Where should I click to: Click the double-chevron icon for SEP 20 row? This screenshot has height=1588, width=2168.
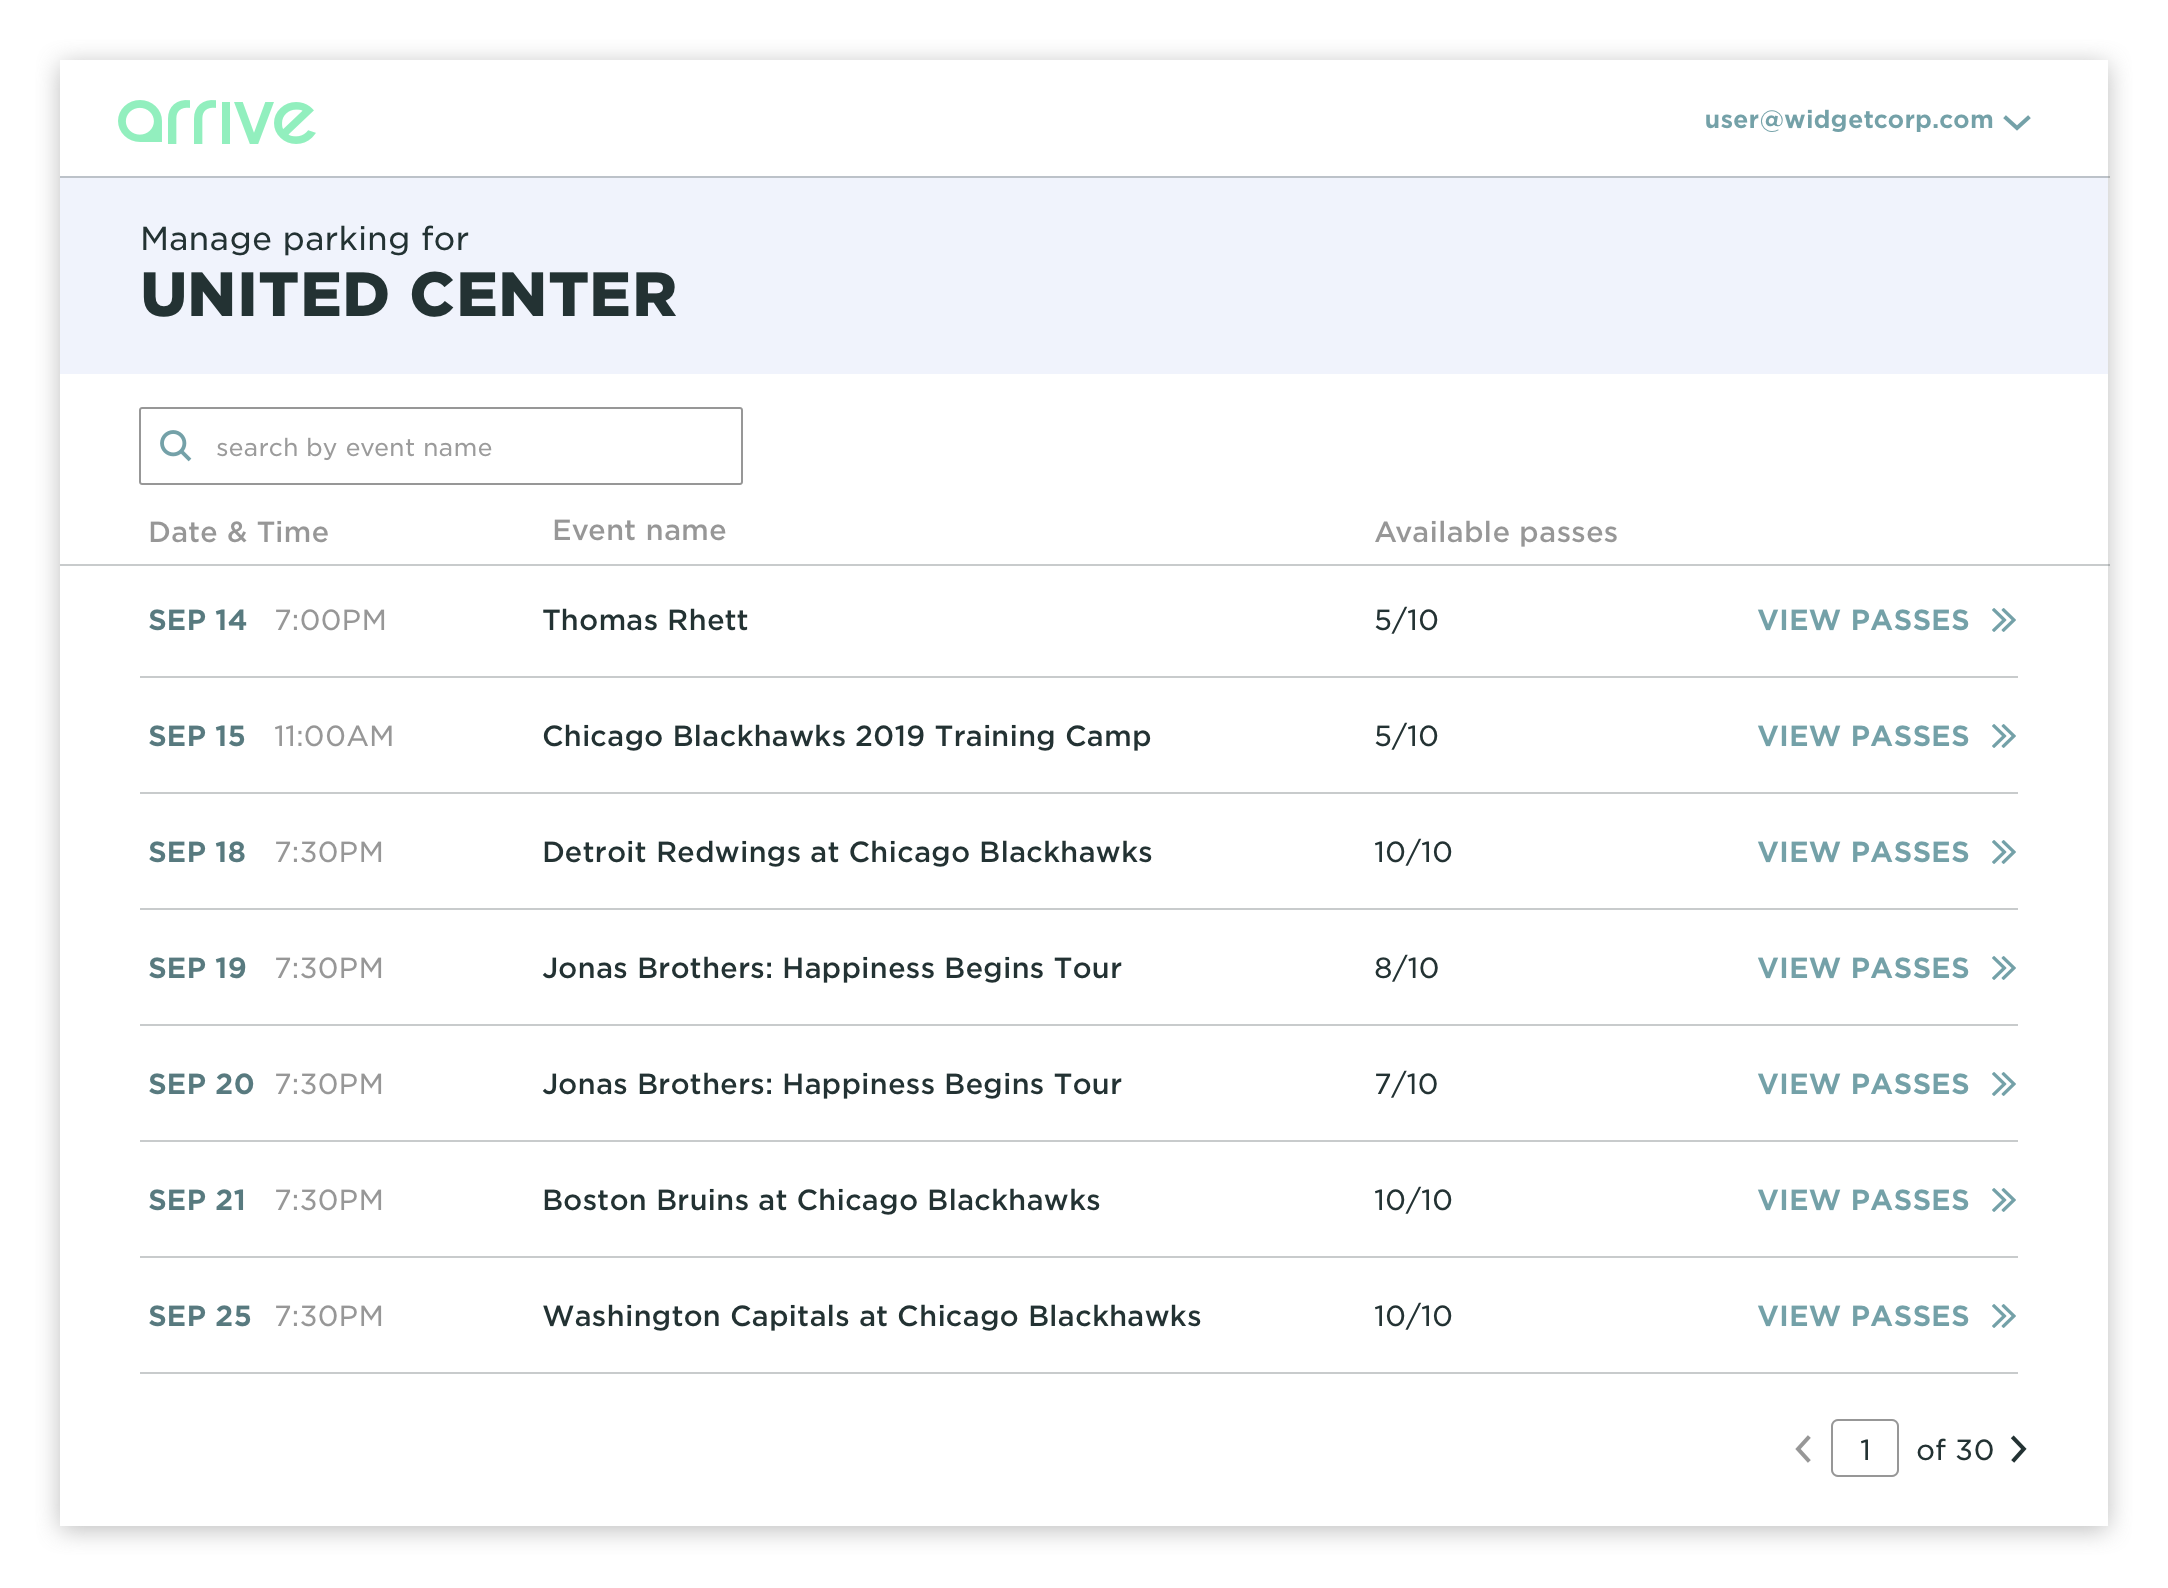coord(2003,1084)
